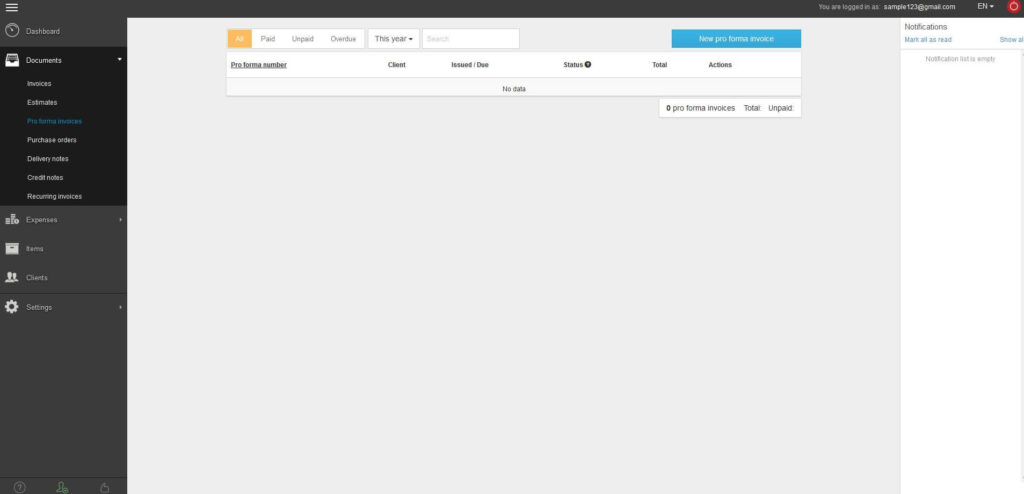
Task: Click the Expenses chart icon
Action: [12, 220]
